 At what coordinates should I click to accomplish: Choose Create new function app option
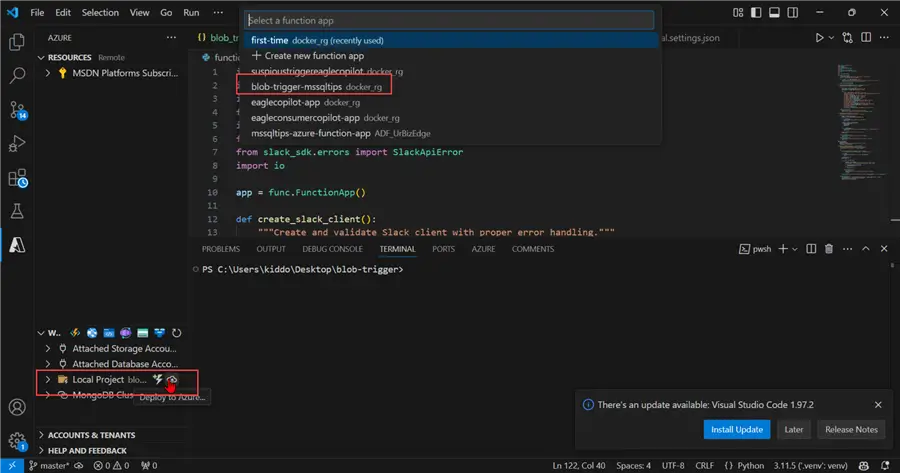coord(451,56)
